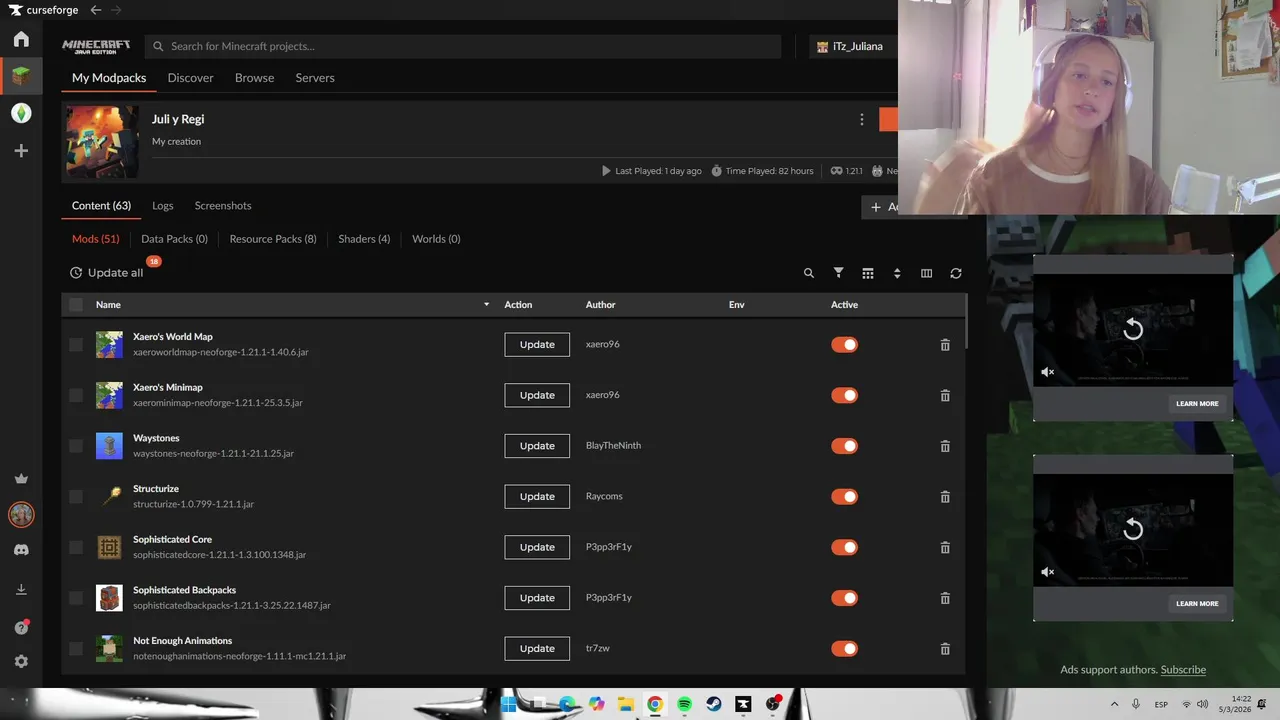Switch the mod list view layout icon

click(x=868, y=273)
